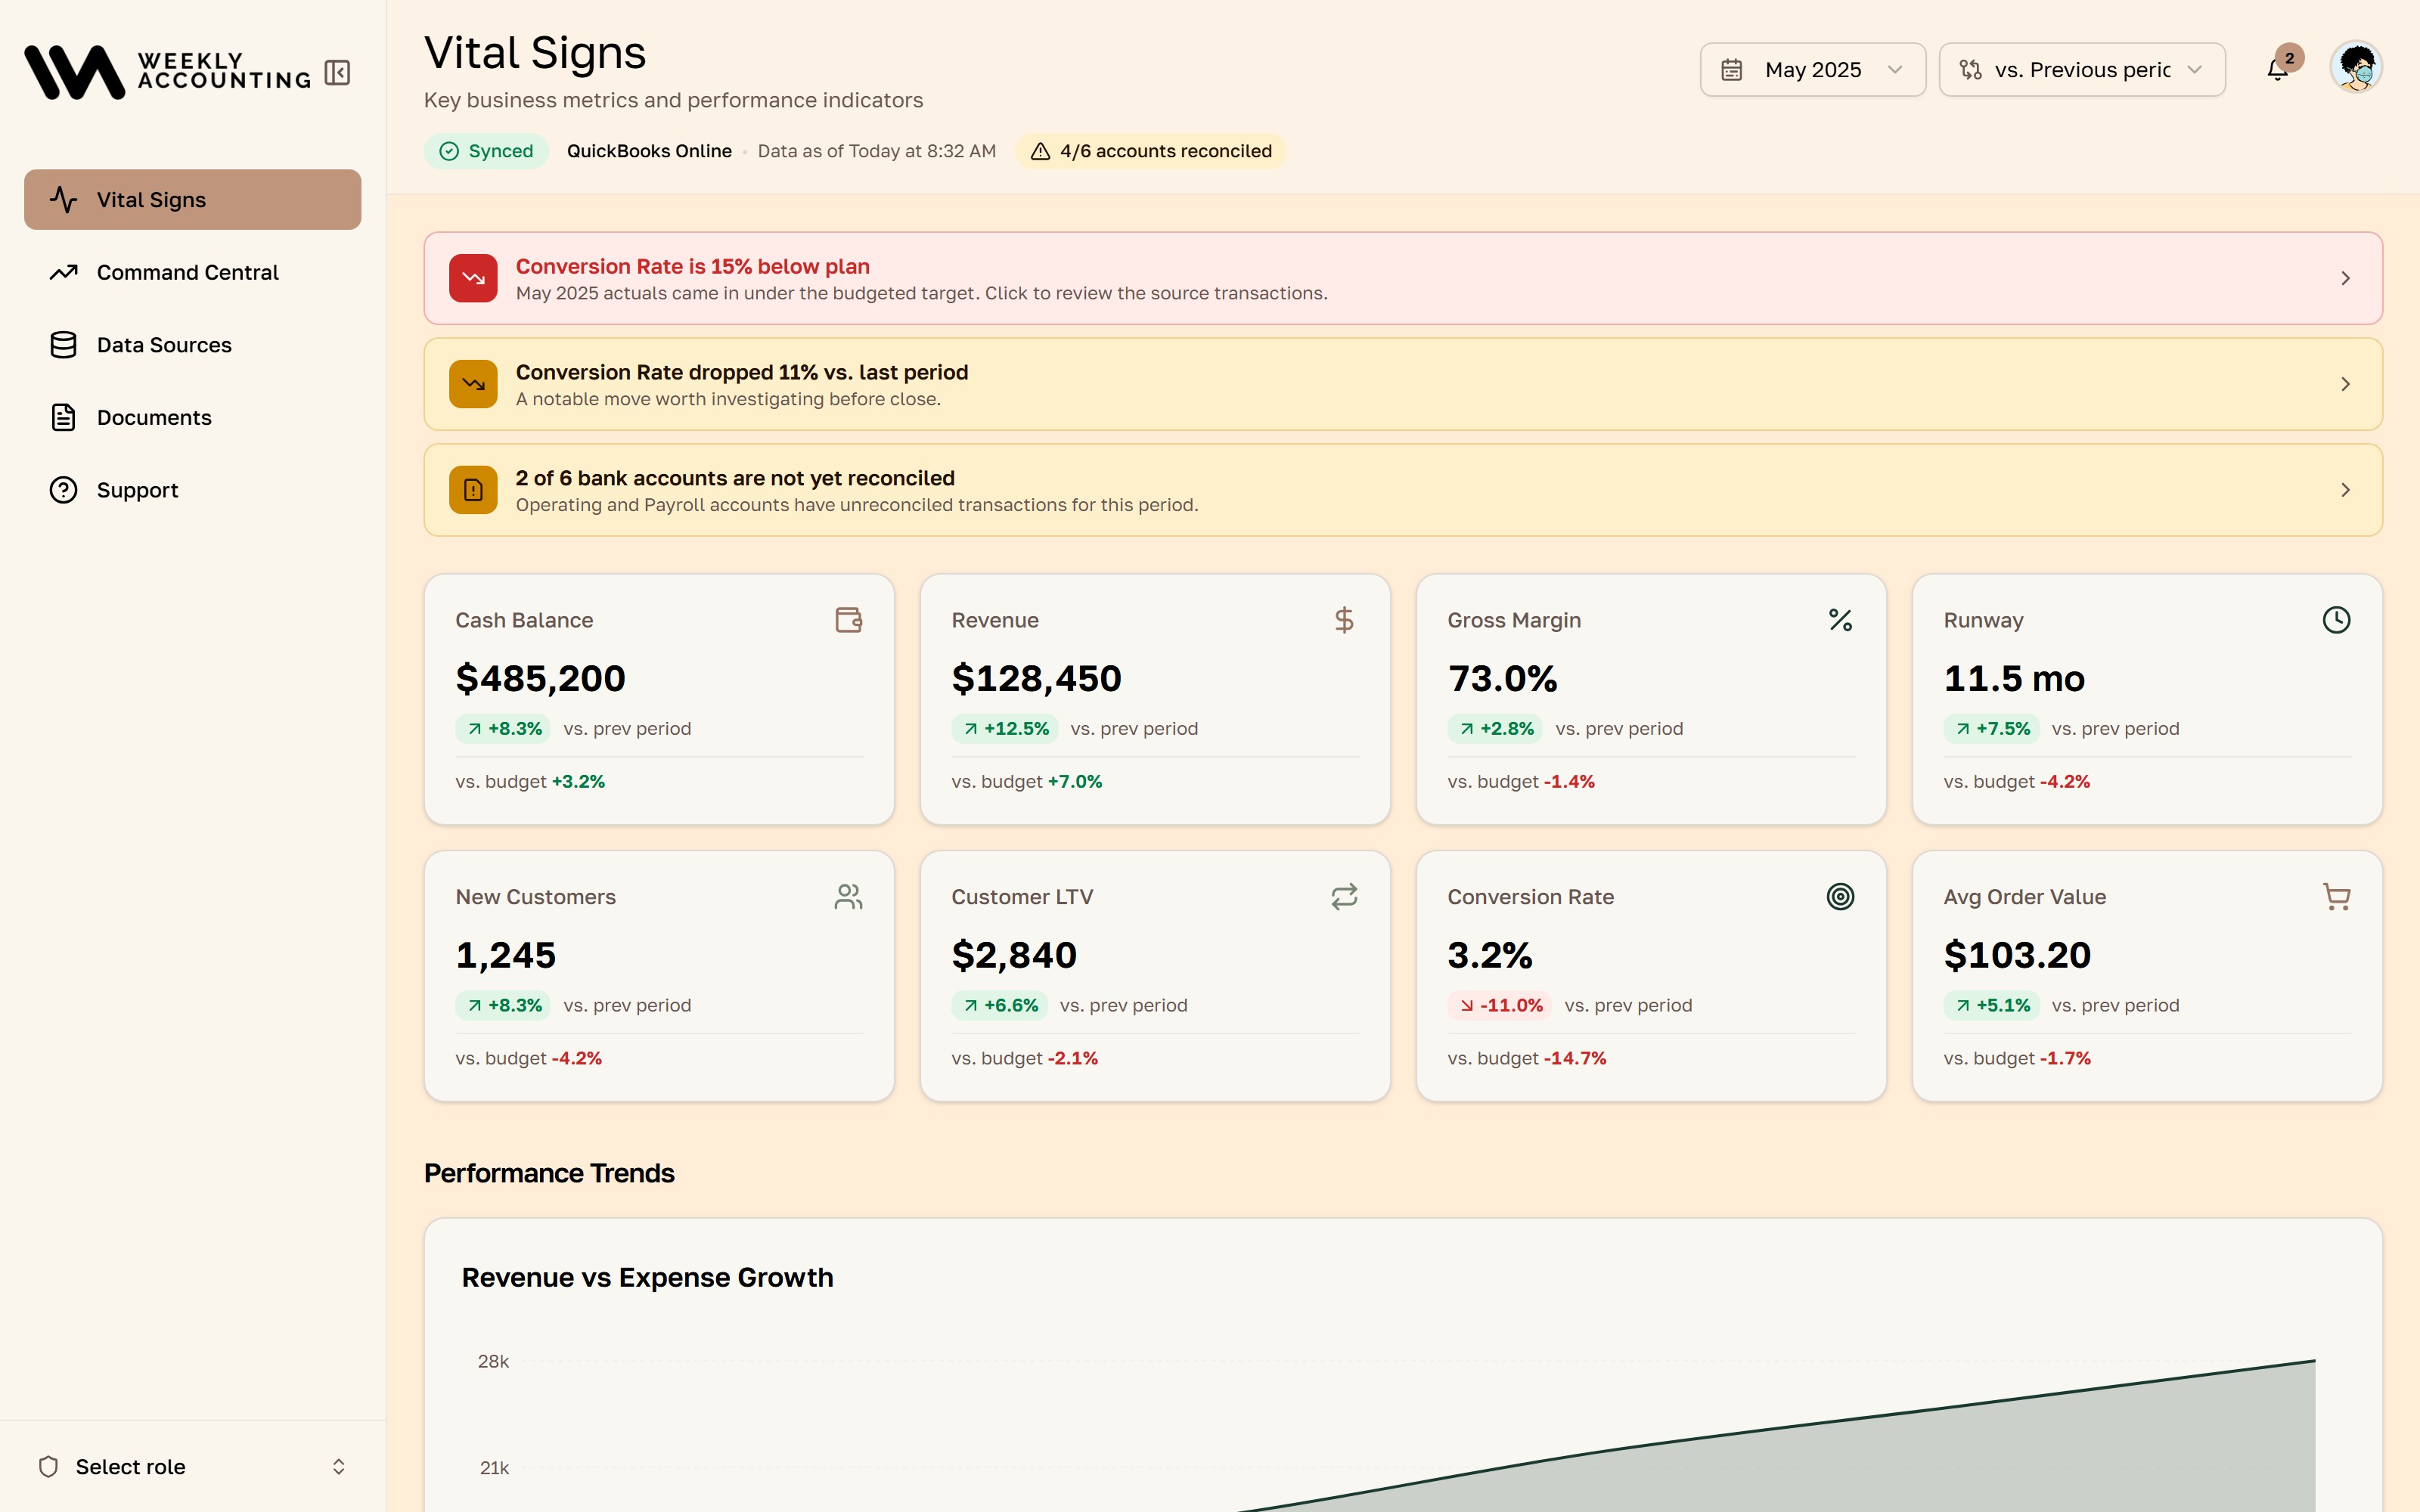Viewport: 2420px width, 1512px height.
Task: Click the Synced status badge
Action: pos(486,151)
